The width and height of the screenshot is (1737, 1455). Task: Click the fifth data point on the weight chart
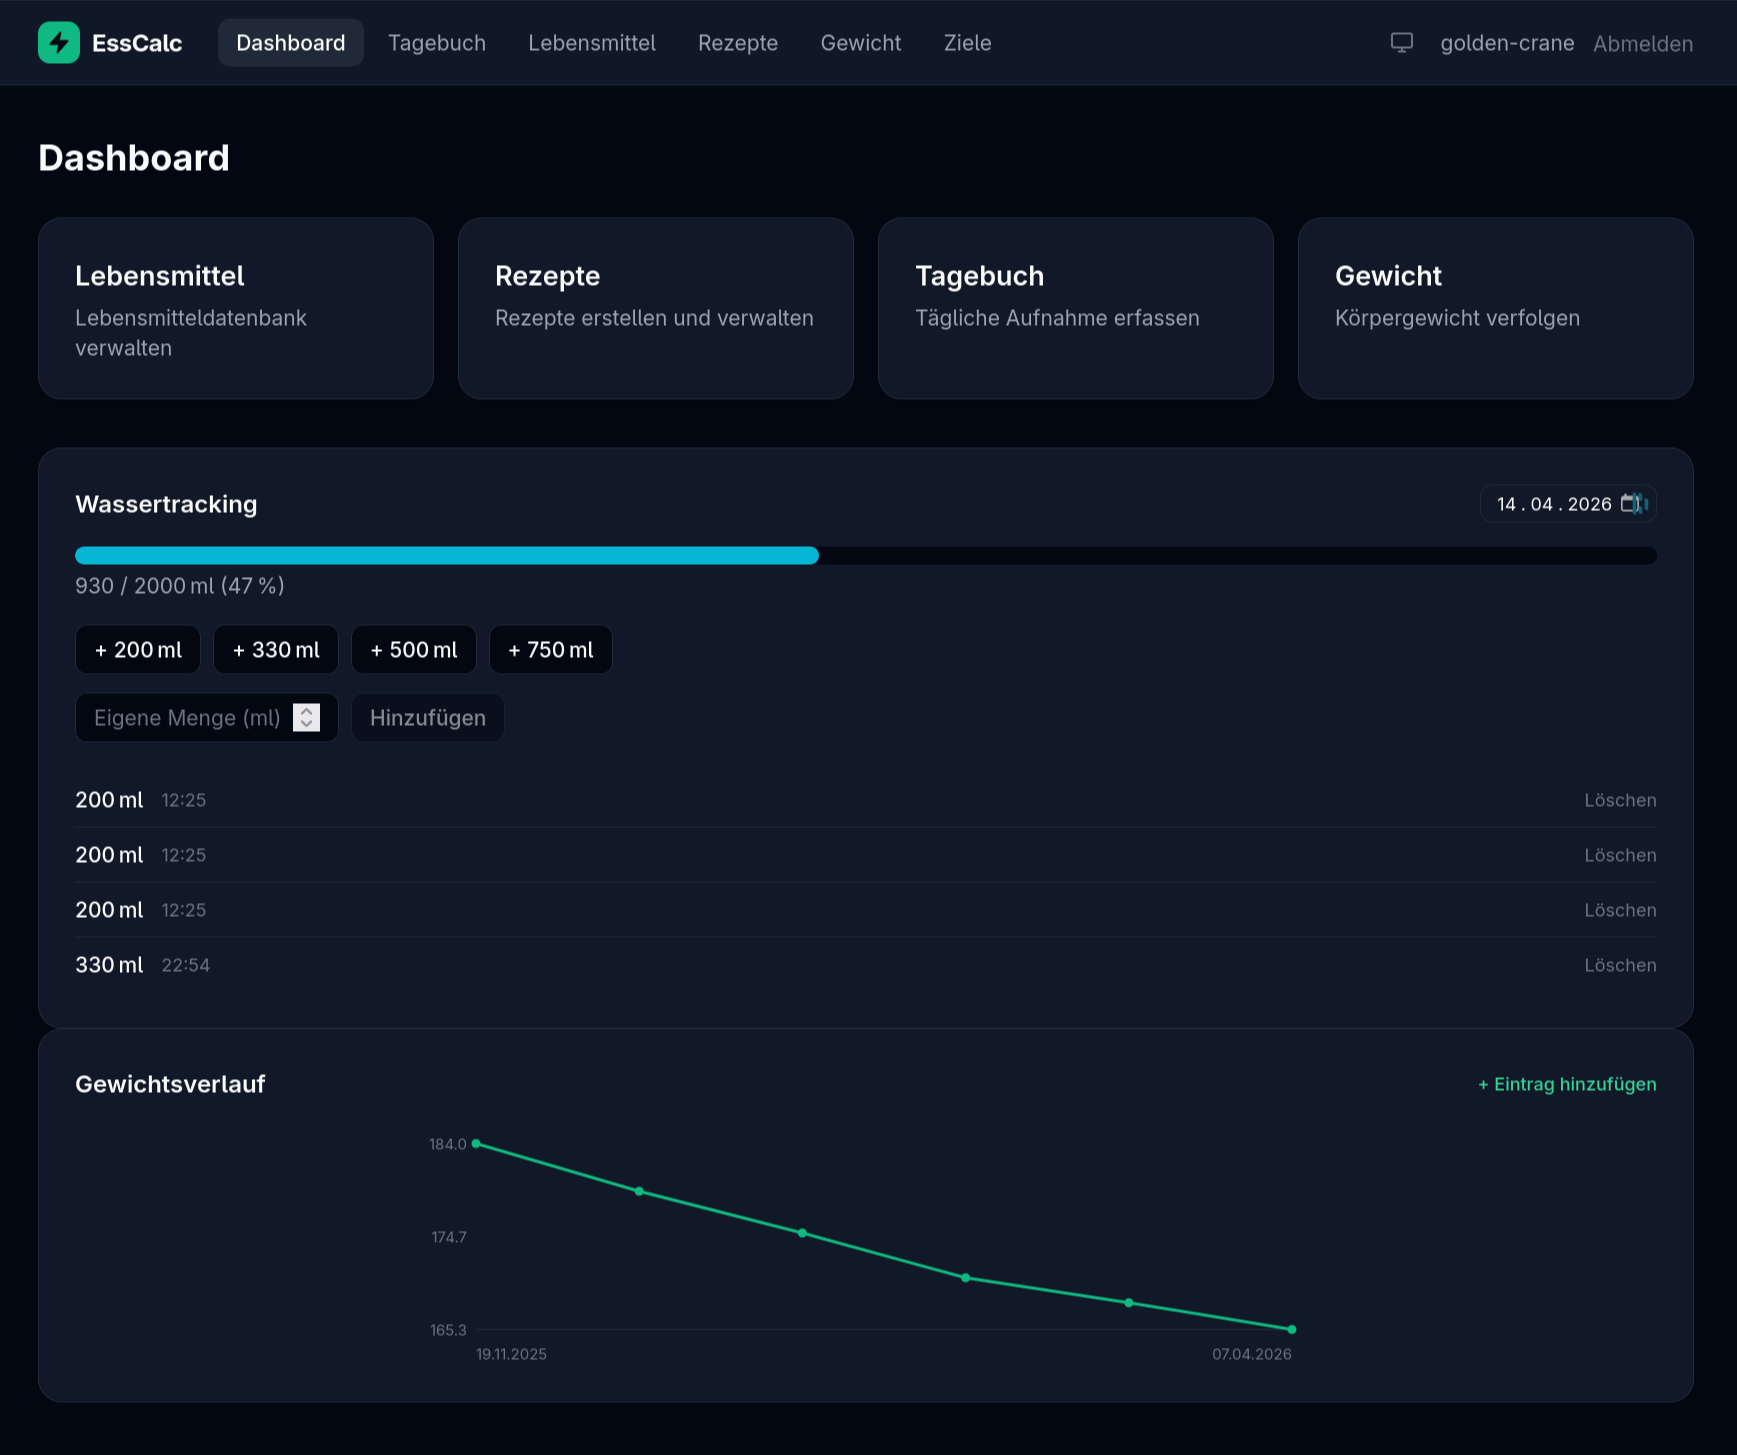click(x=1129, y=1303)
